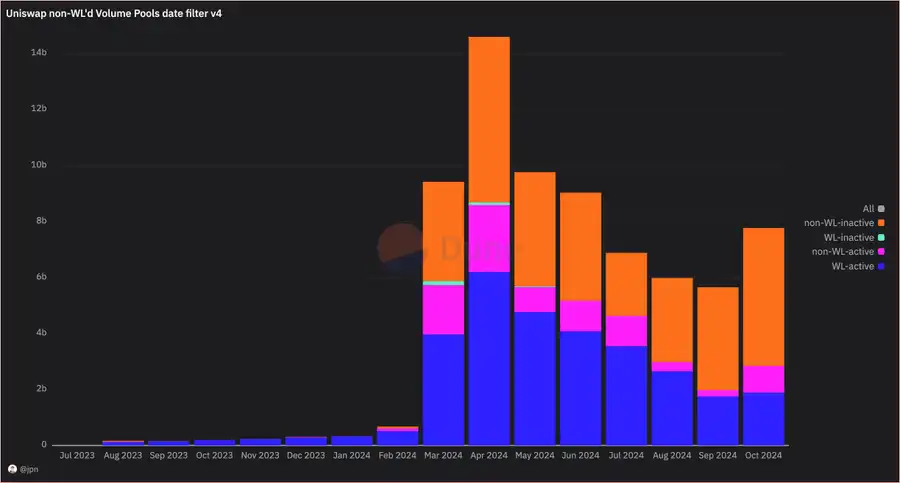
Task: Click the '14b' y-axis label
Action: click(38, 52)
